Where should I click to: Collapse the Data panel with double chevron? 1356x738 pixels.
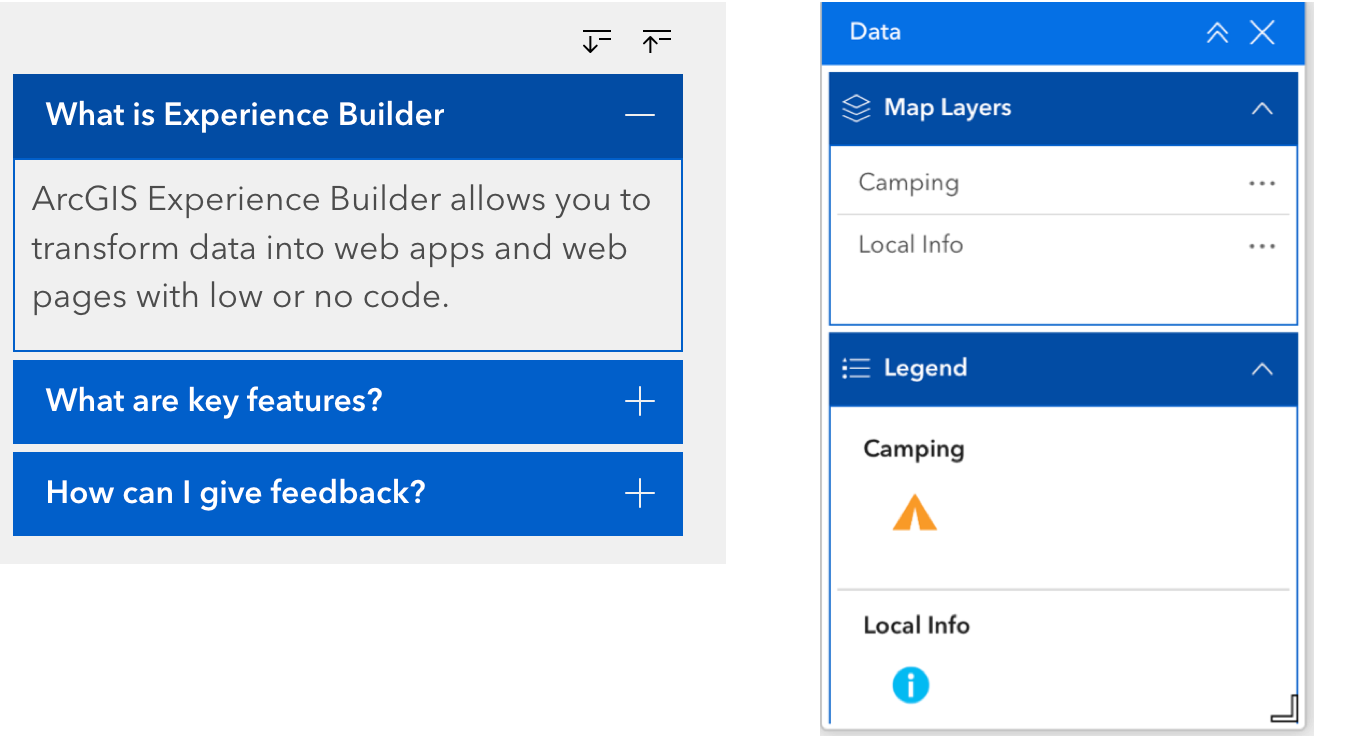tap(1217, 33)
